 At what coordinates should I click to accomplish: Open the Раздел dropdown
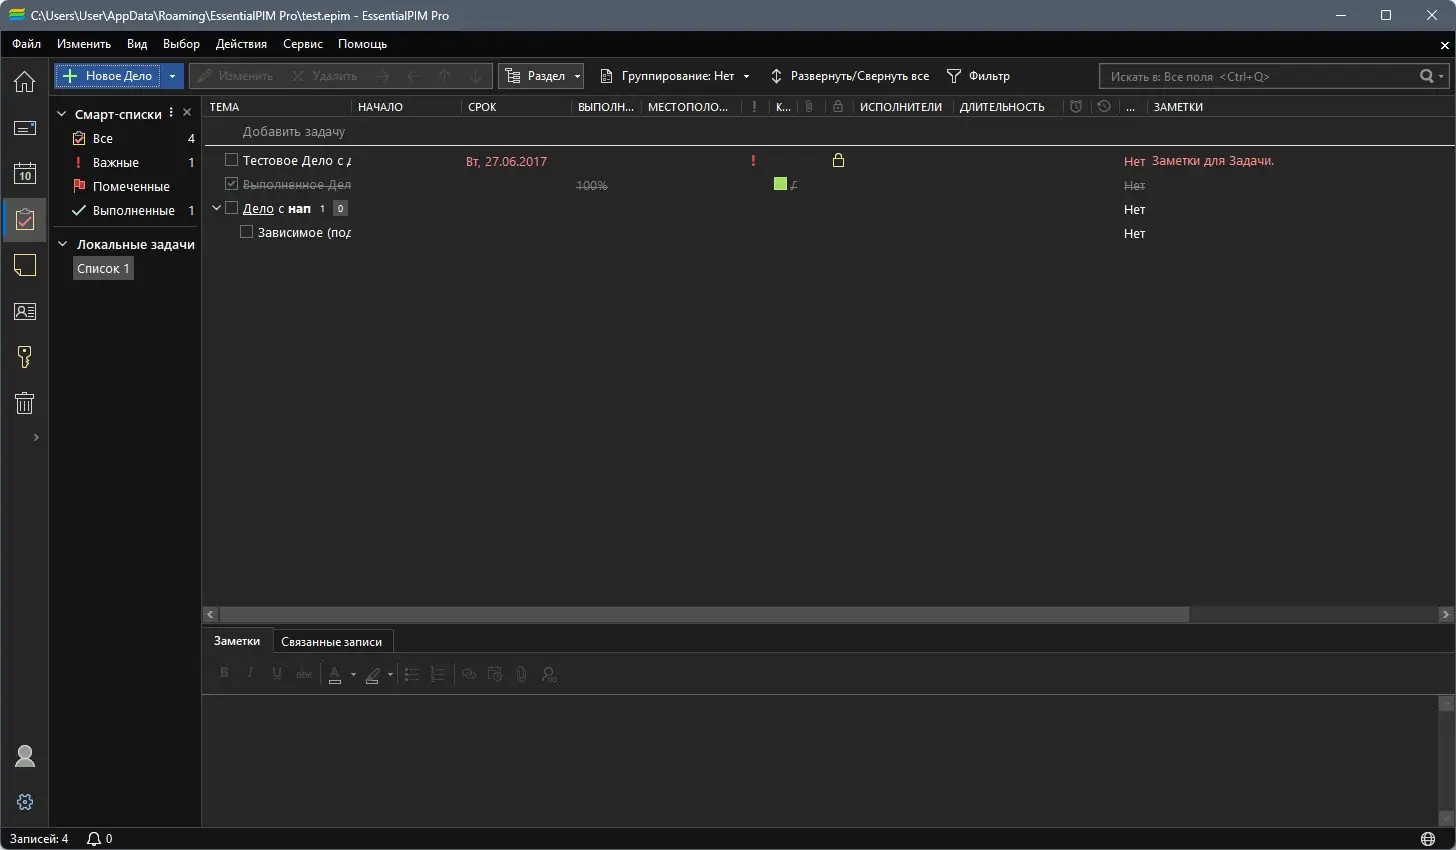tap(541, 76)
